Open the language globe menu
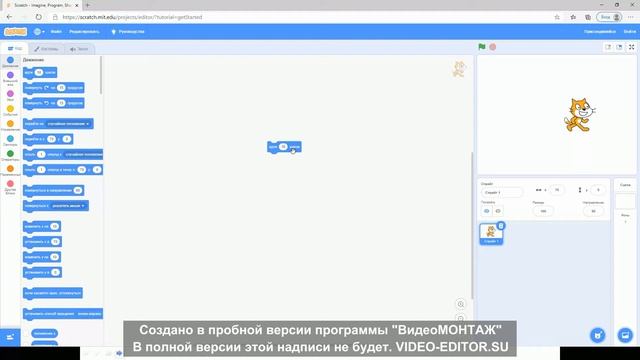This screenshot has width=640, height=360. point(39,31)
